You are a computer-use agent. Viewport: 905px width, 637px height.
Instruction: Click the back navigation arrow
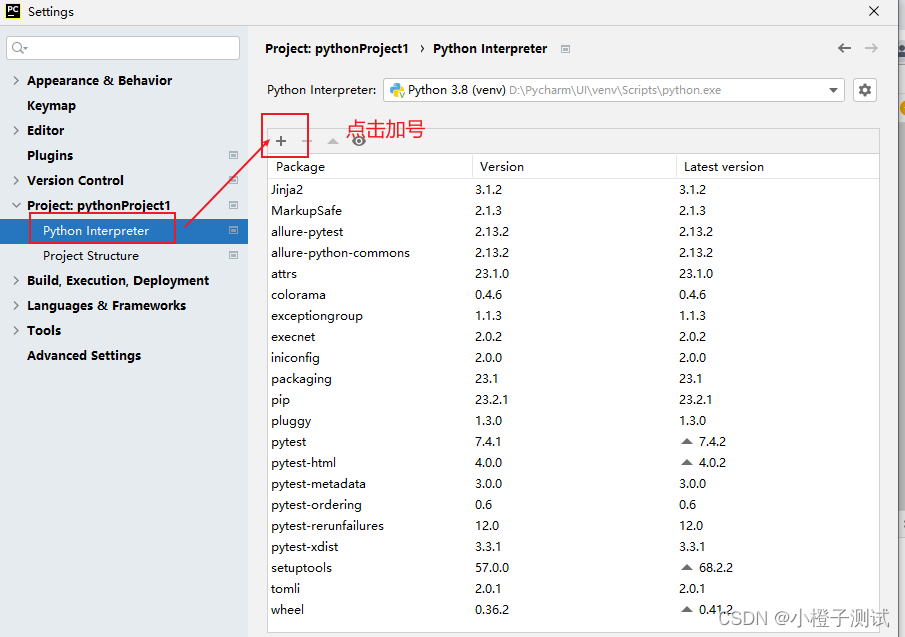(x=844, y=48)
